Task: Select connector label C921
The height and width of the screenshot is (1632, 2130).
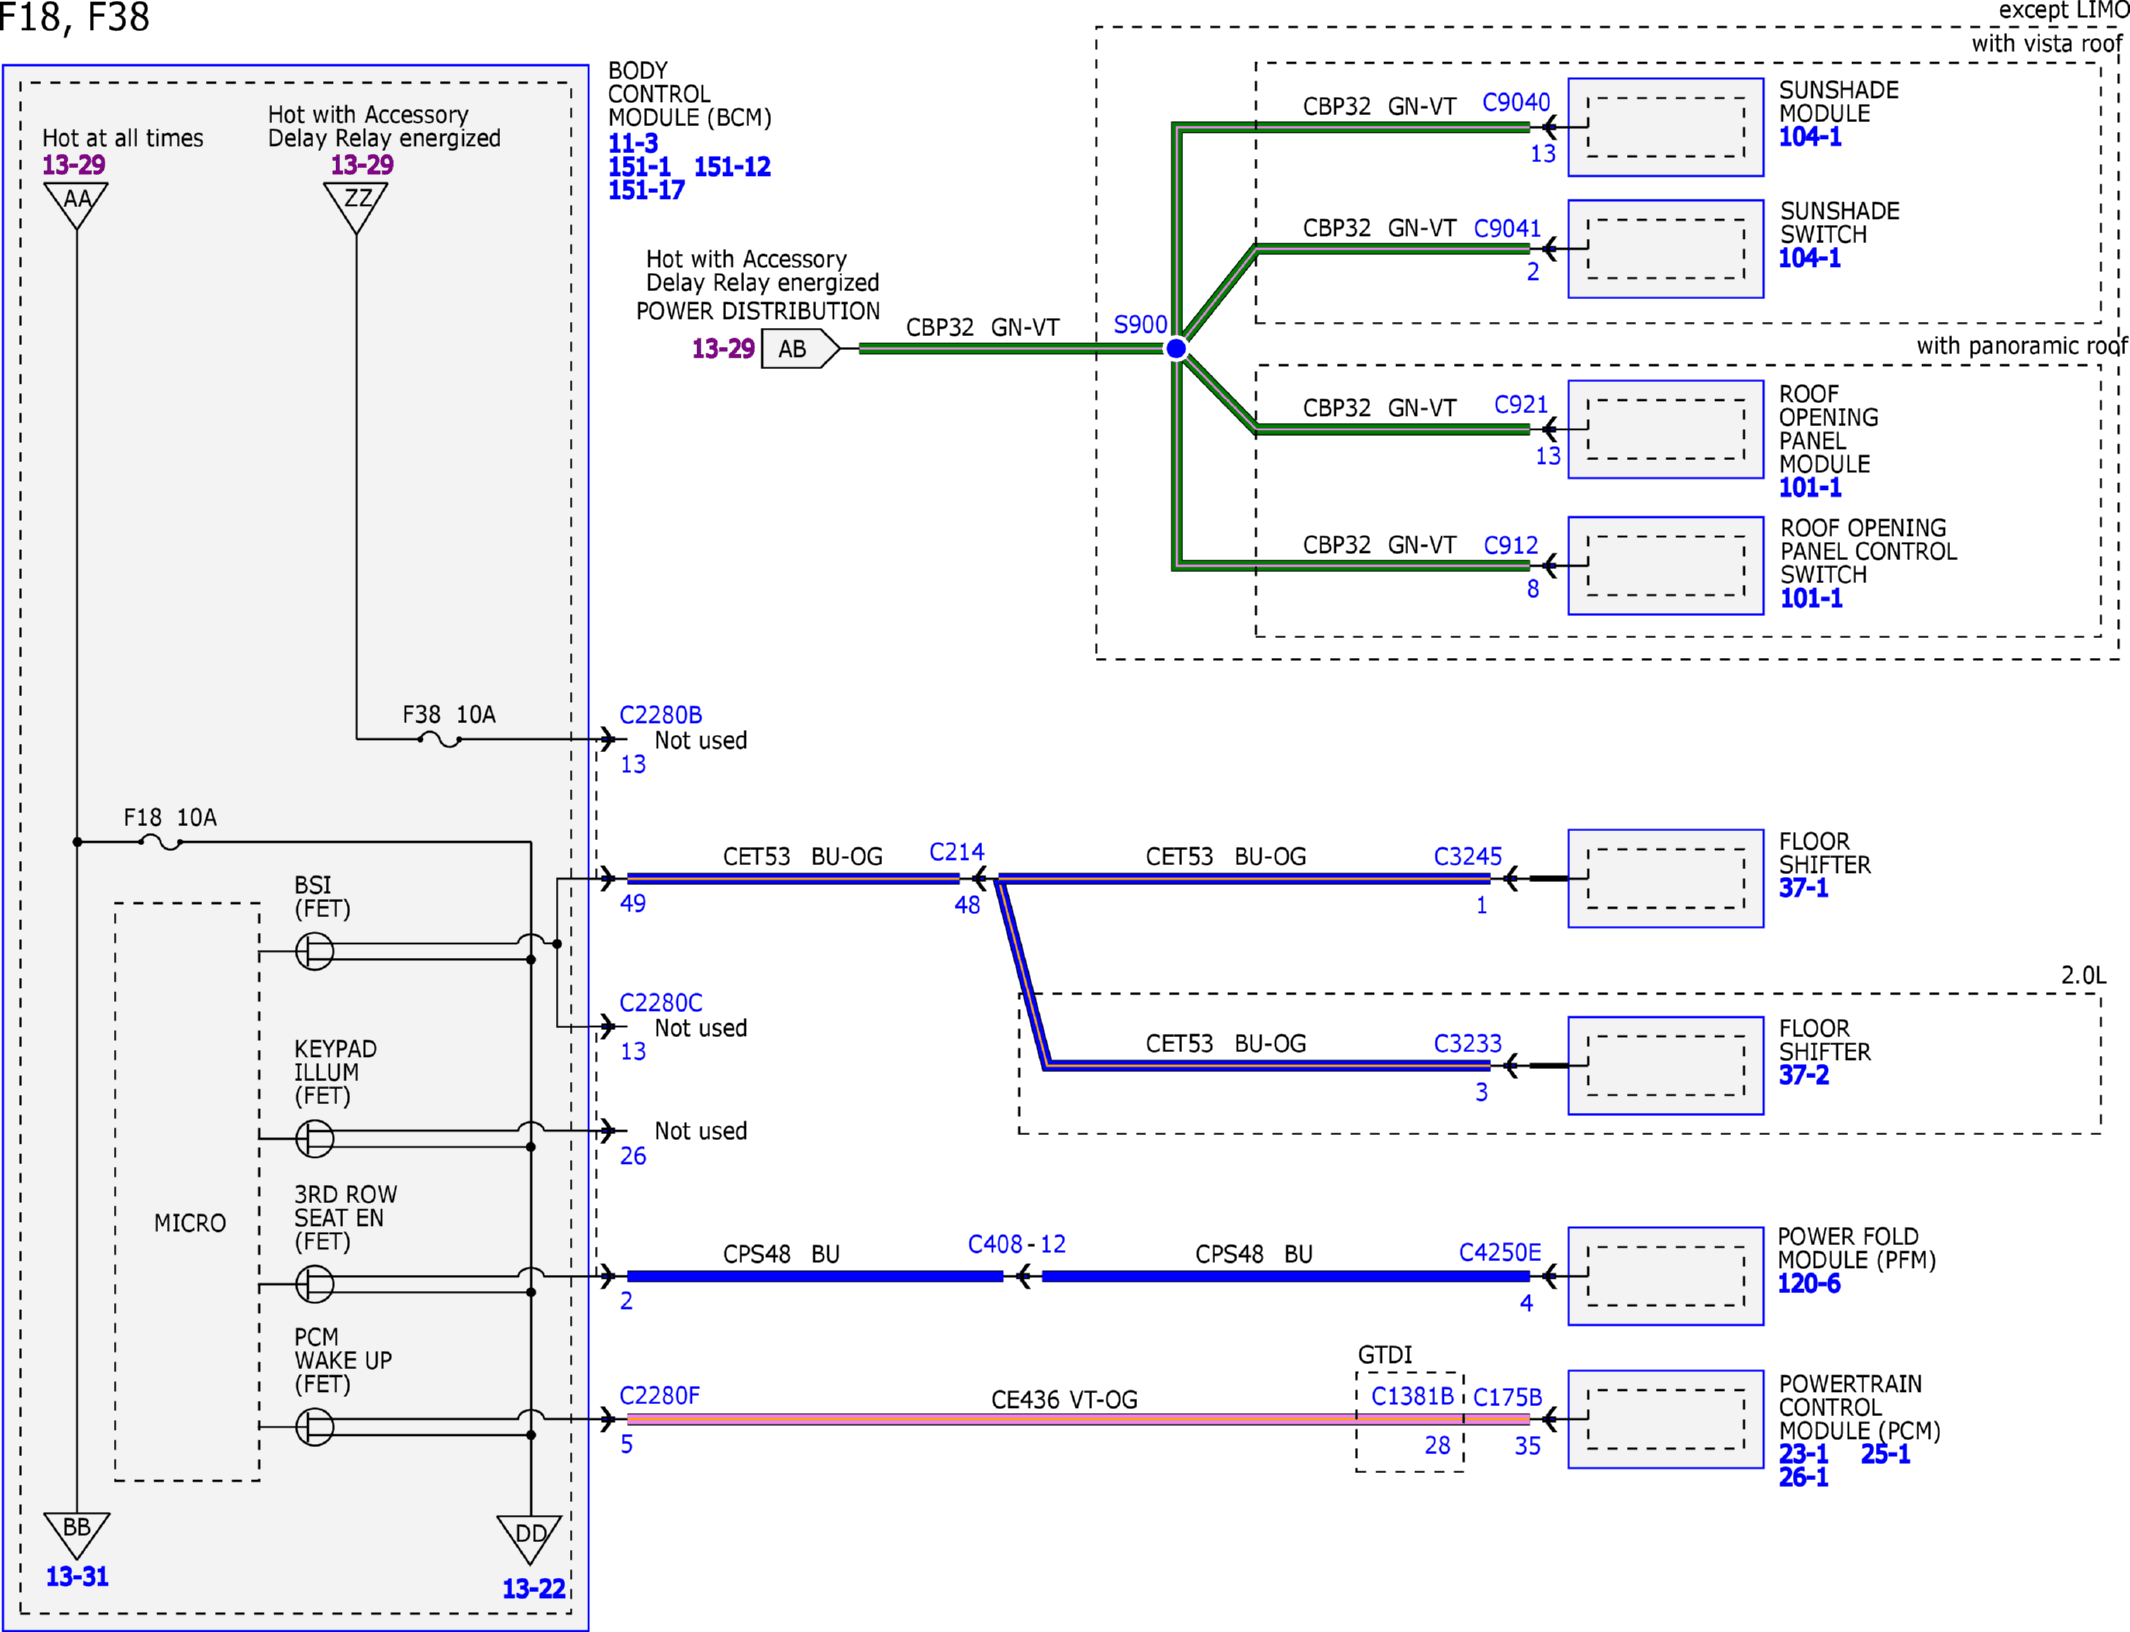Action: pos(1521,405)
